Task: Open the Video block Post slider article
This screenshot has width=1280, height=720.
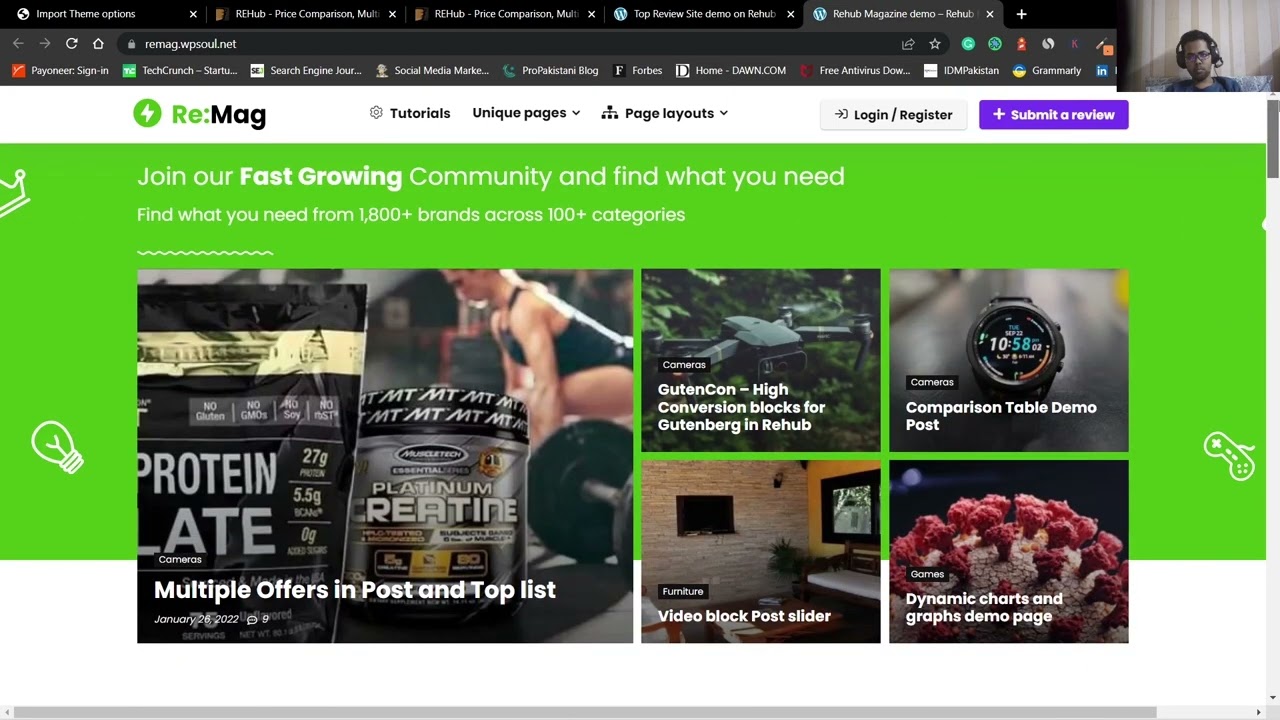Action: click(x=744, y=616)
